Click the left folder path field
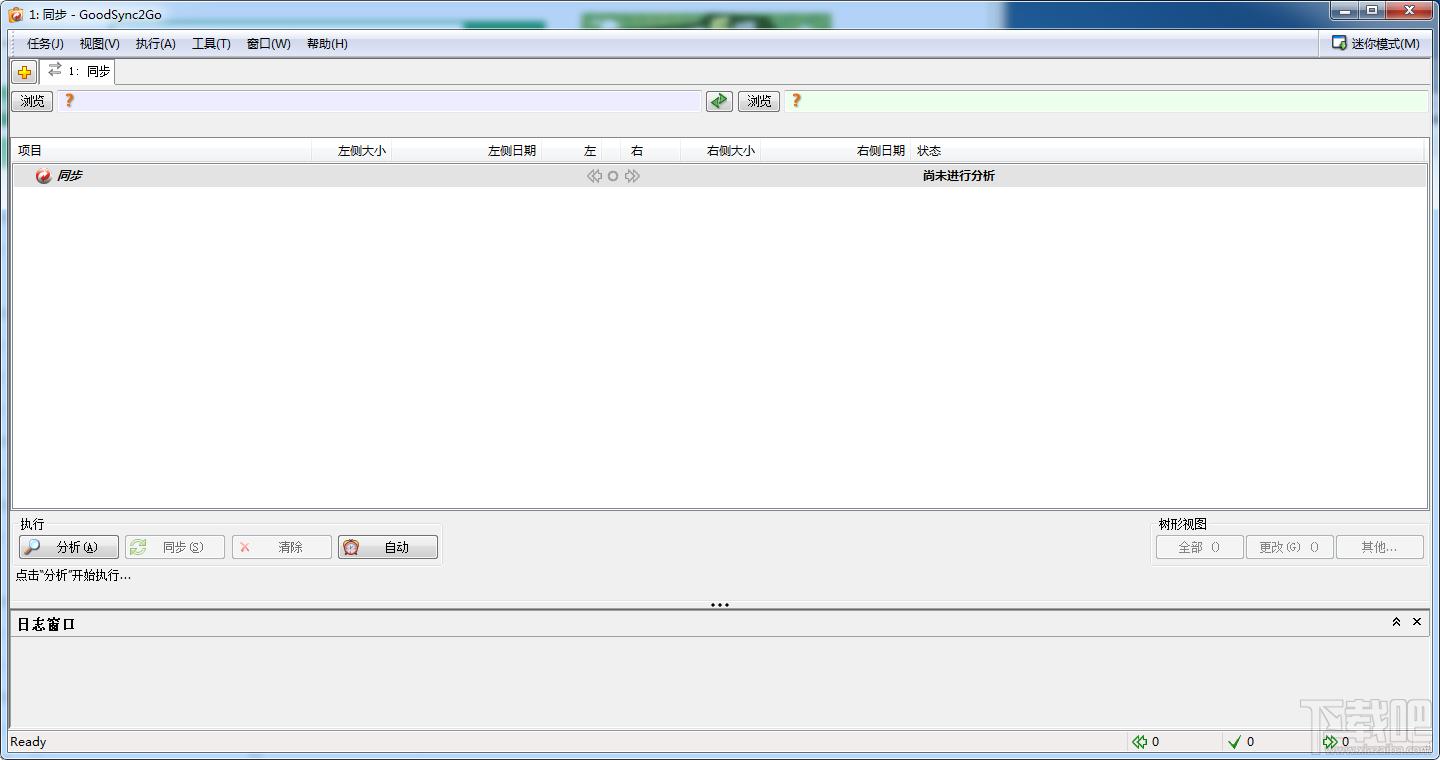The height and width of the screenshot is (760, 1440). click(x=380, y=101)
